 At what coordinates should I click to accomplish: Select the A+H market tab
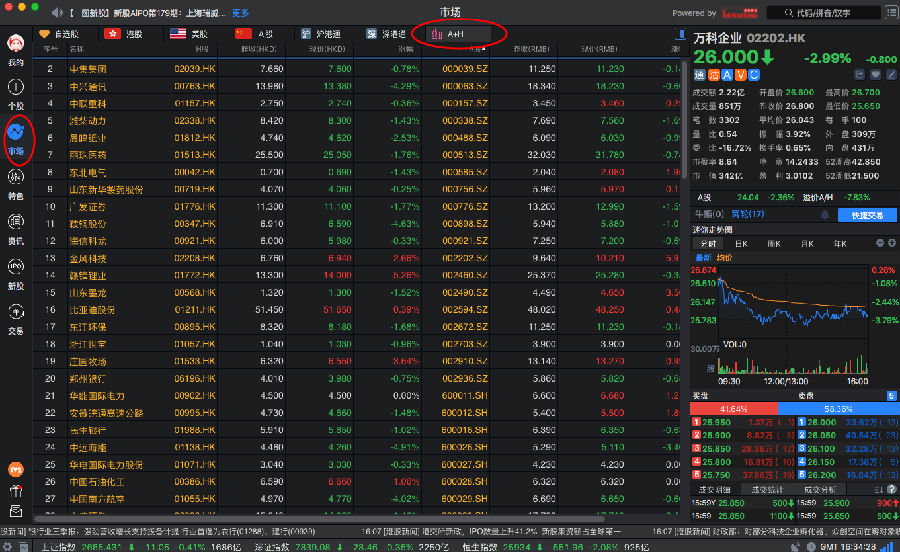coord(457,34)
